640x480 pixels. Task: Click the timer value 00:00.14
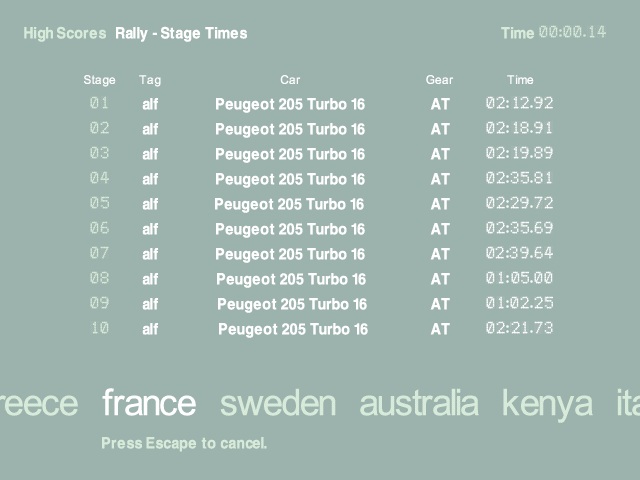(x=572, y=32)
